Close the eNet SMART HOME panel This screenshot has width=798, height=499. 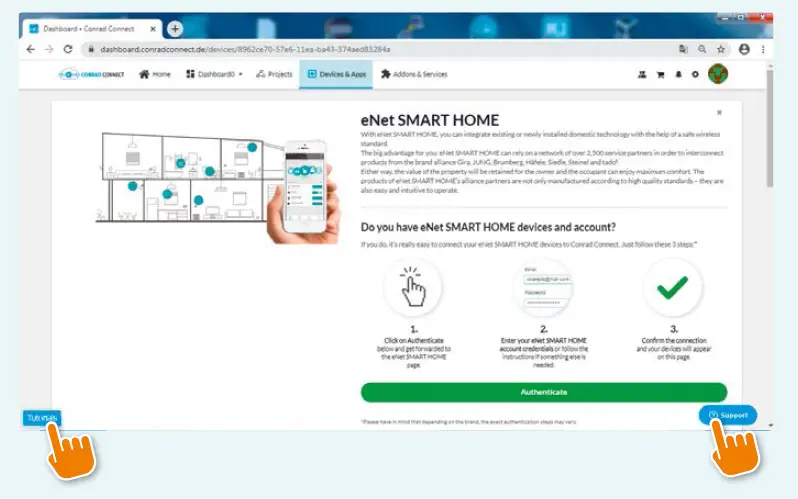click(x=719, y=113)
